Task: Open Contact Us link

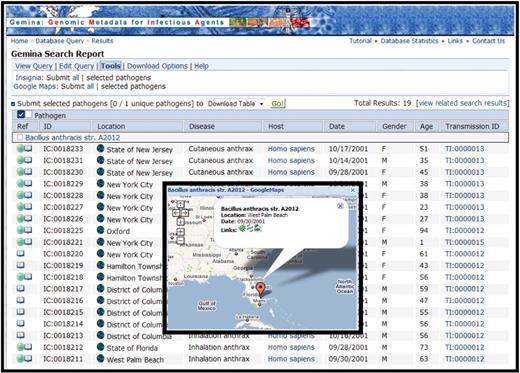Action: (x=488, y=41)
